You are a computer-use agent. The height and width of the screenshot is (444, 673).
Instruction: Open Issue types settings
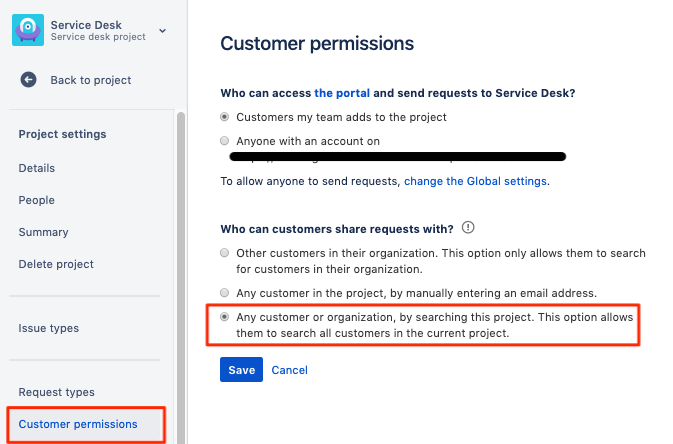pos(48,328)
